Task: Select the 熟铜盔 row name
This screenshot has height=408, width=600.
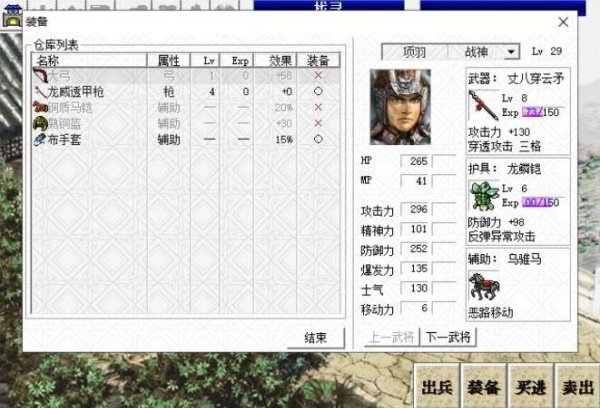Action: 64,124
